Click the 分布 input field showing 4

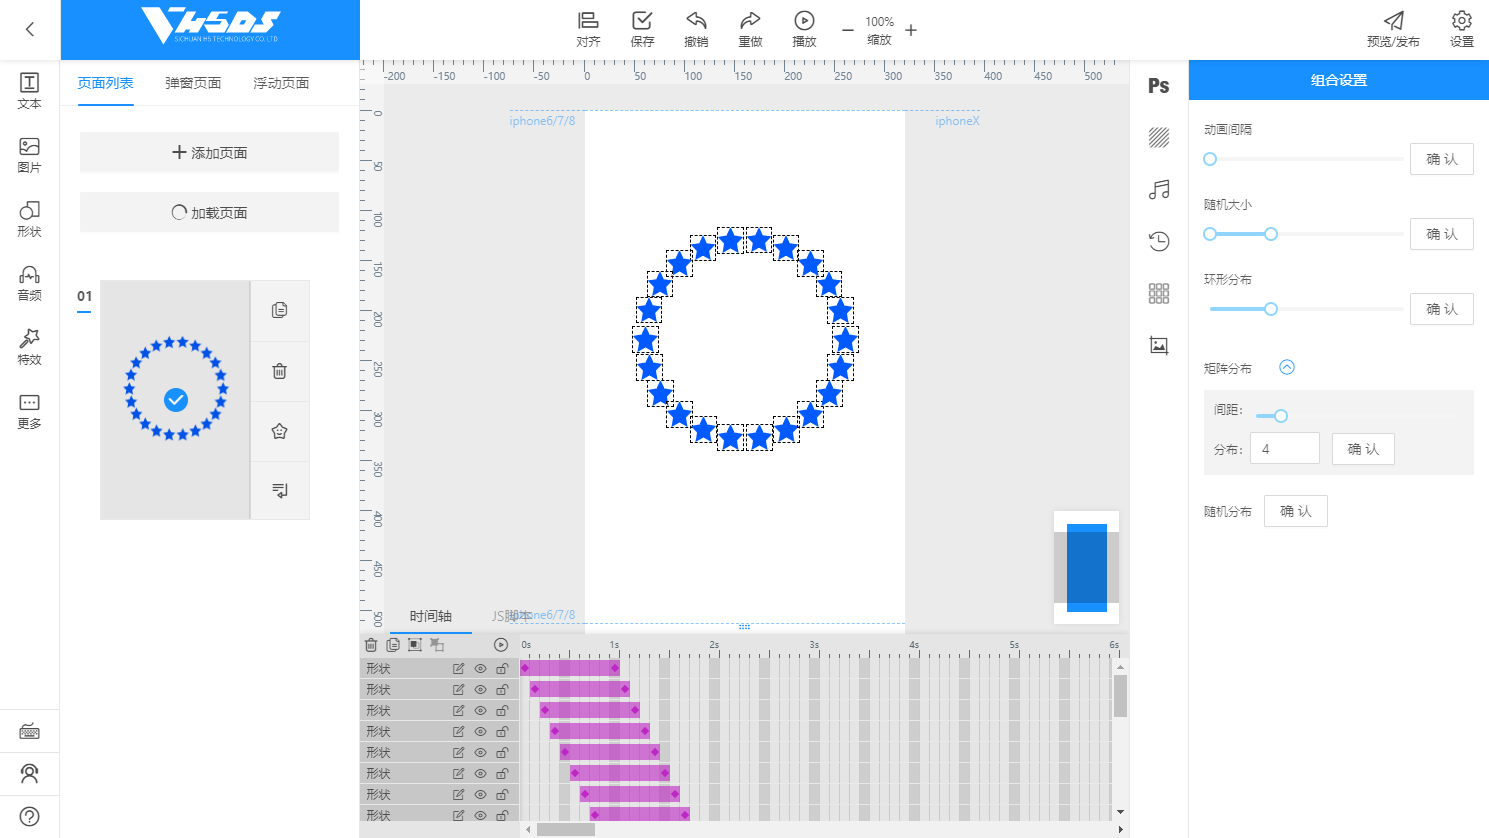pos(1284,449)
